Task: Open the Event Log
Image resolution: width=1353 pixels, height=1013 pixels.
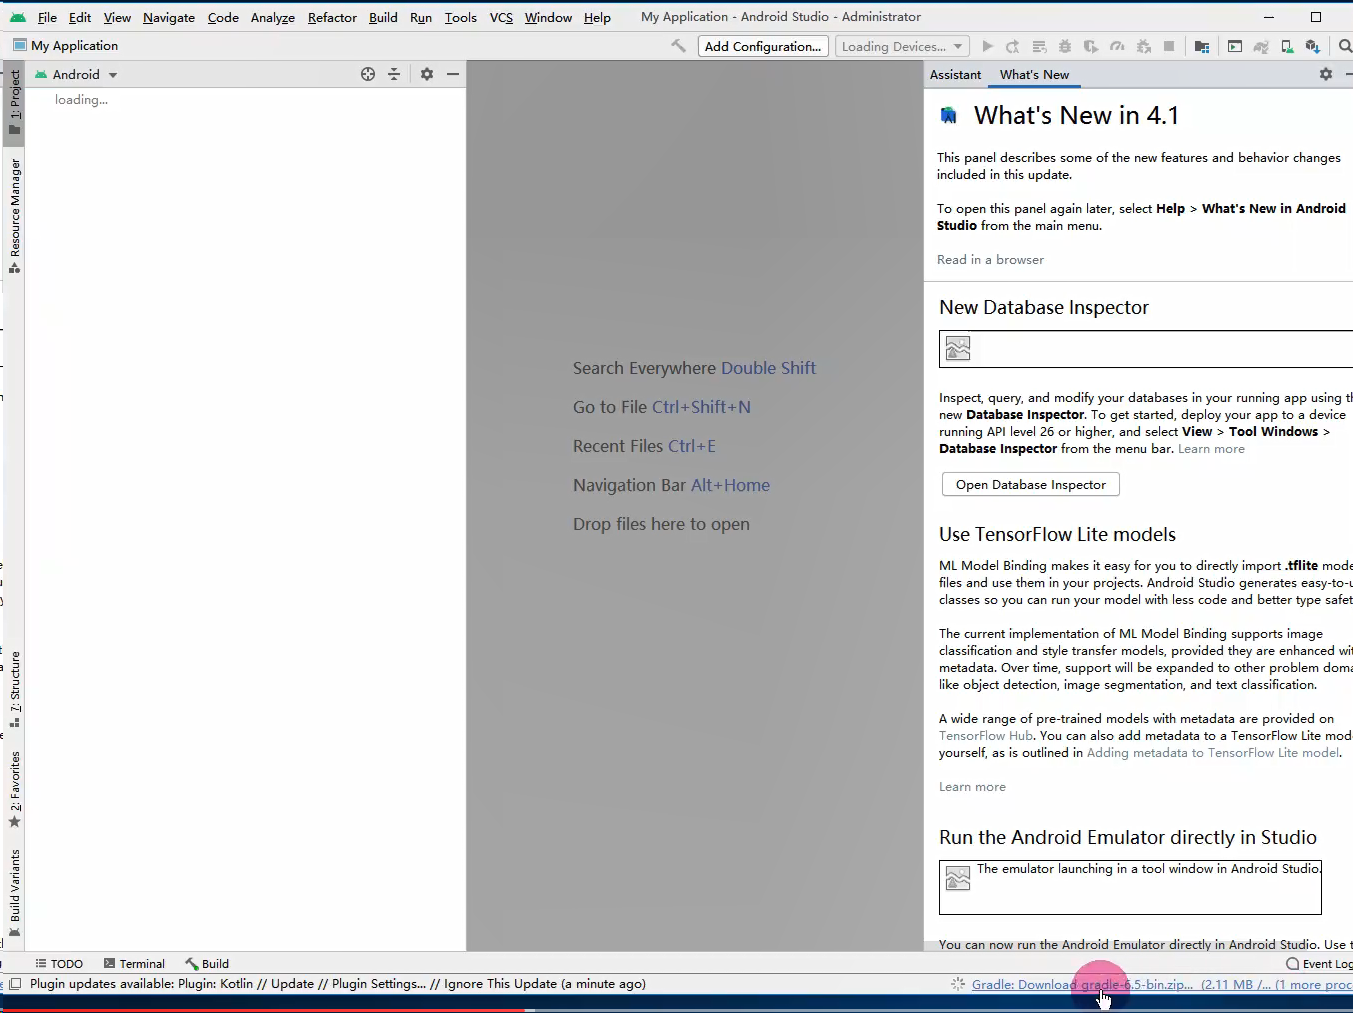Action: [1319, 963]
